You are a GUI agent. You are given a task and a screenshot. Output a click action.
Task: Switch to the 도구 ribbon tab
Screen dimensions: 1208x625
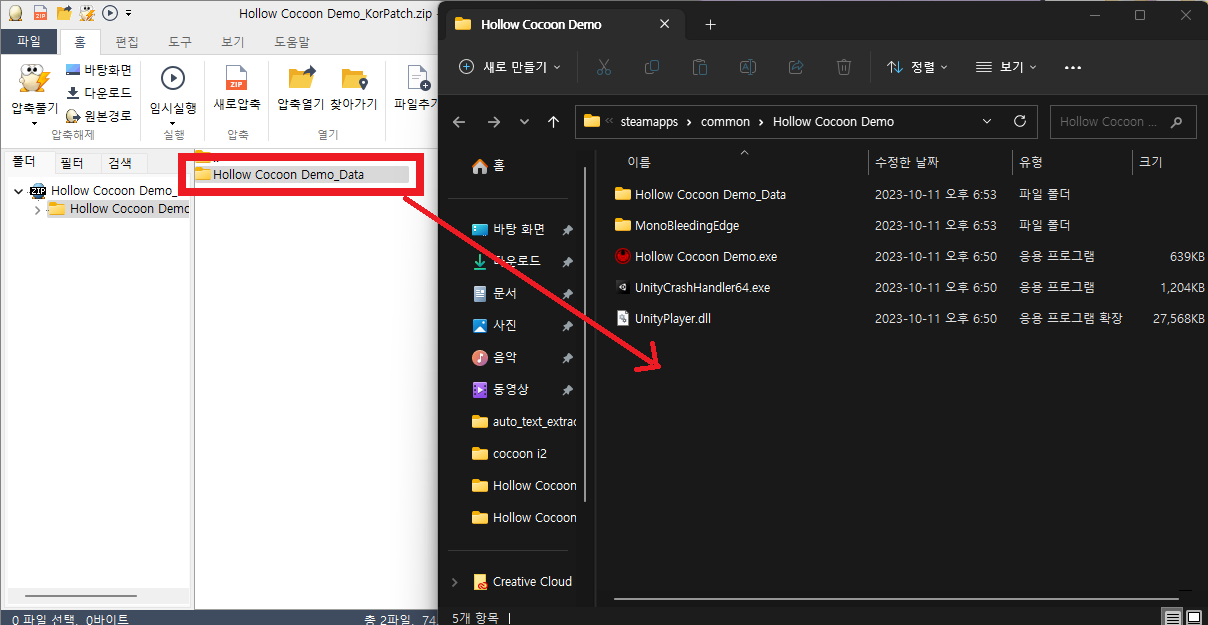tap(179, 41)
